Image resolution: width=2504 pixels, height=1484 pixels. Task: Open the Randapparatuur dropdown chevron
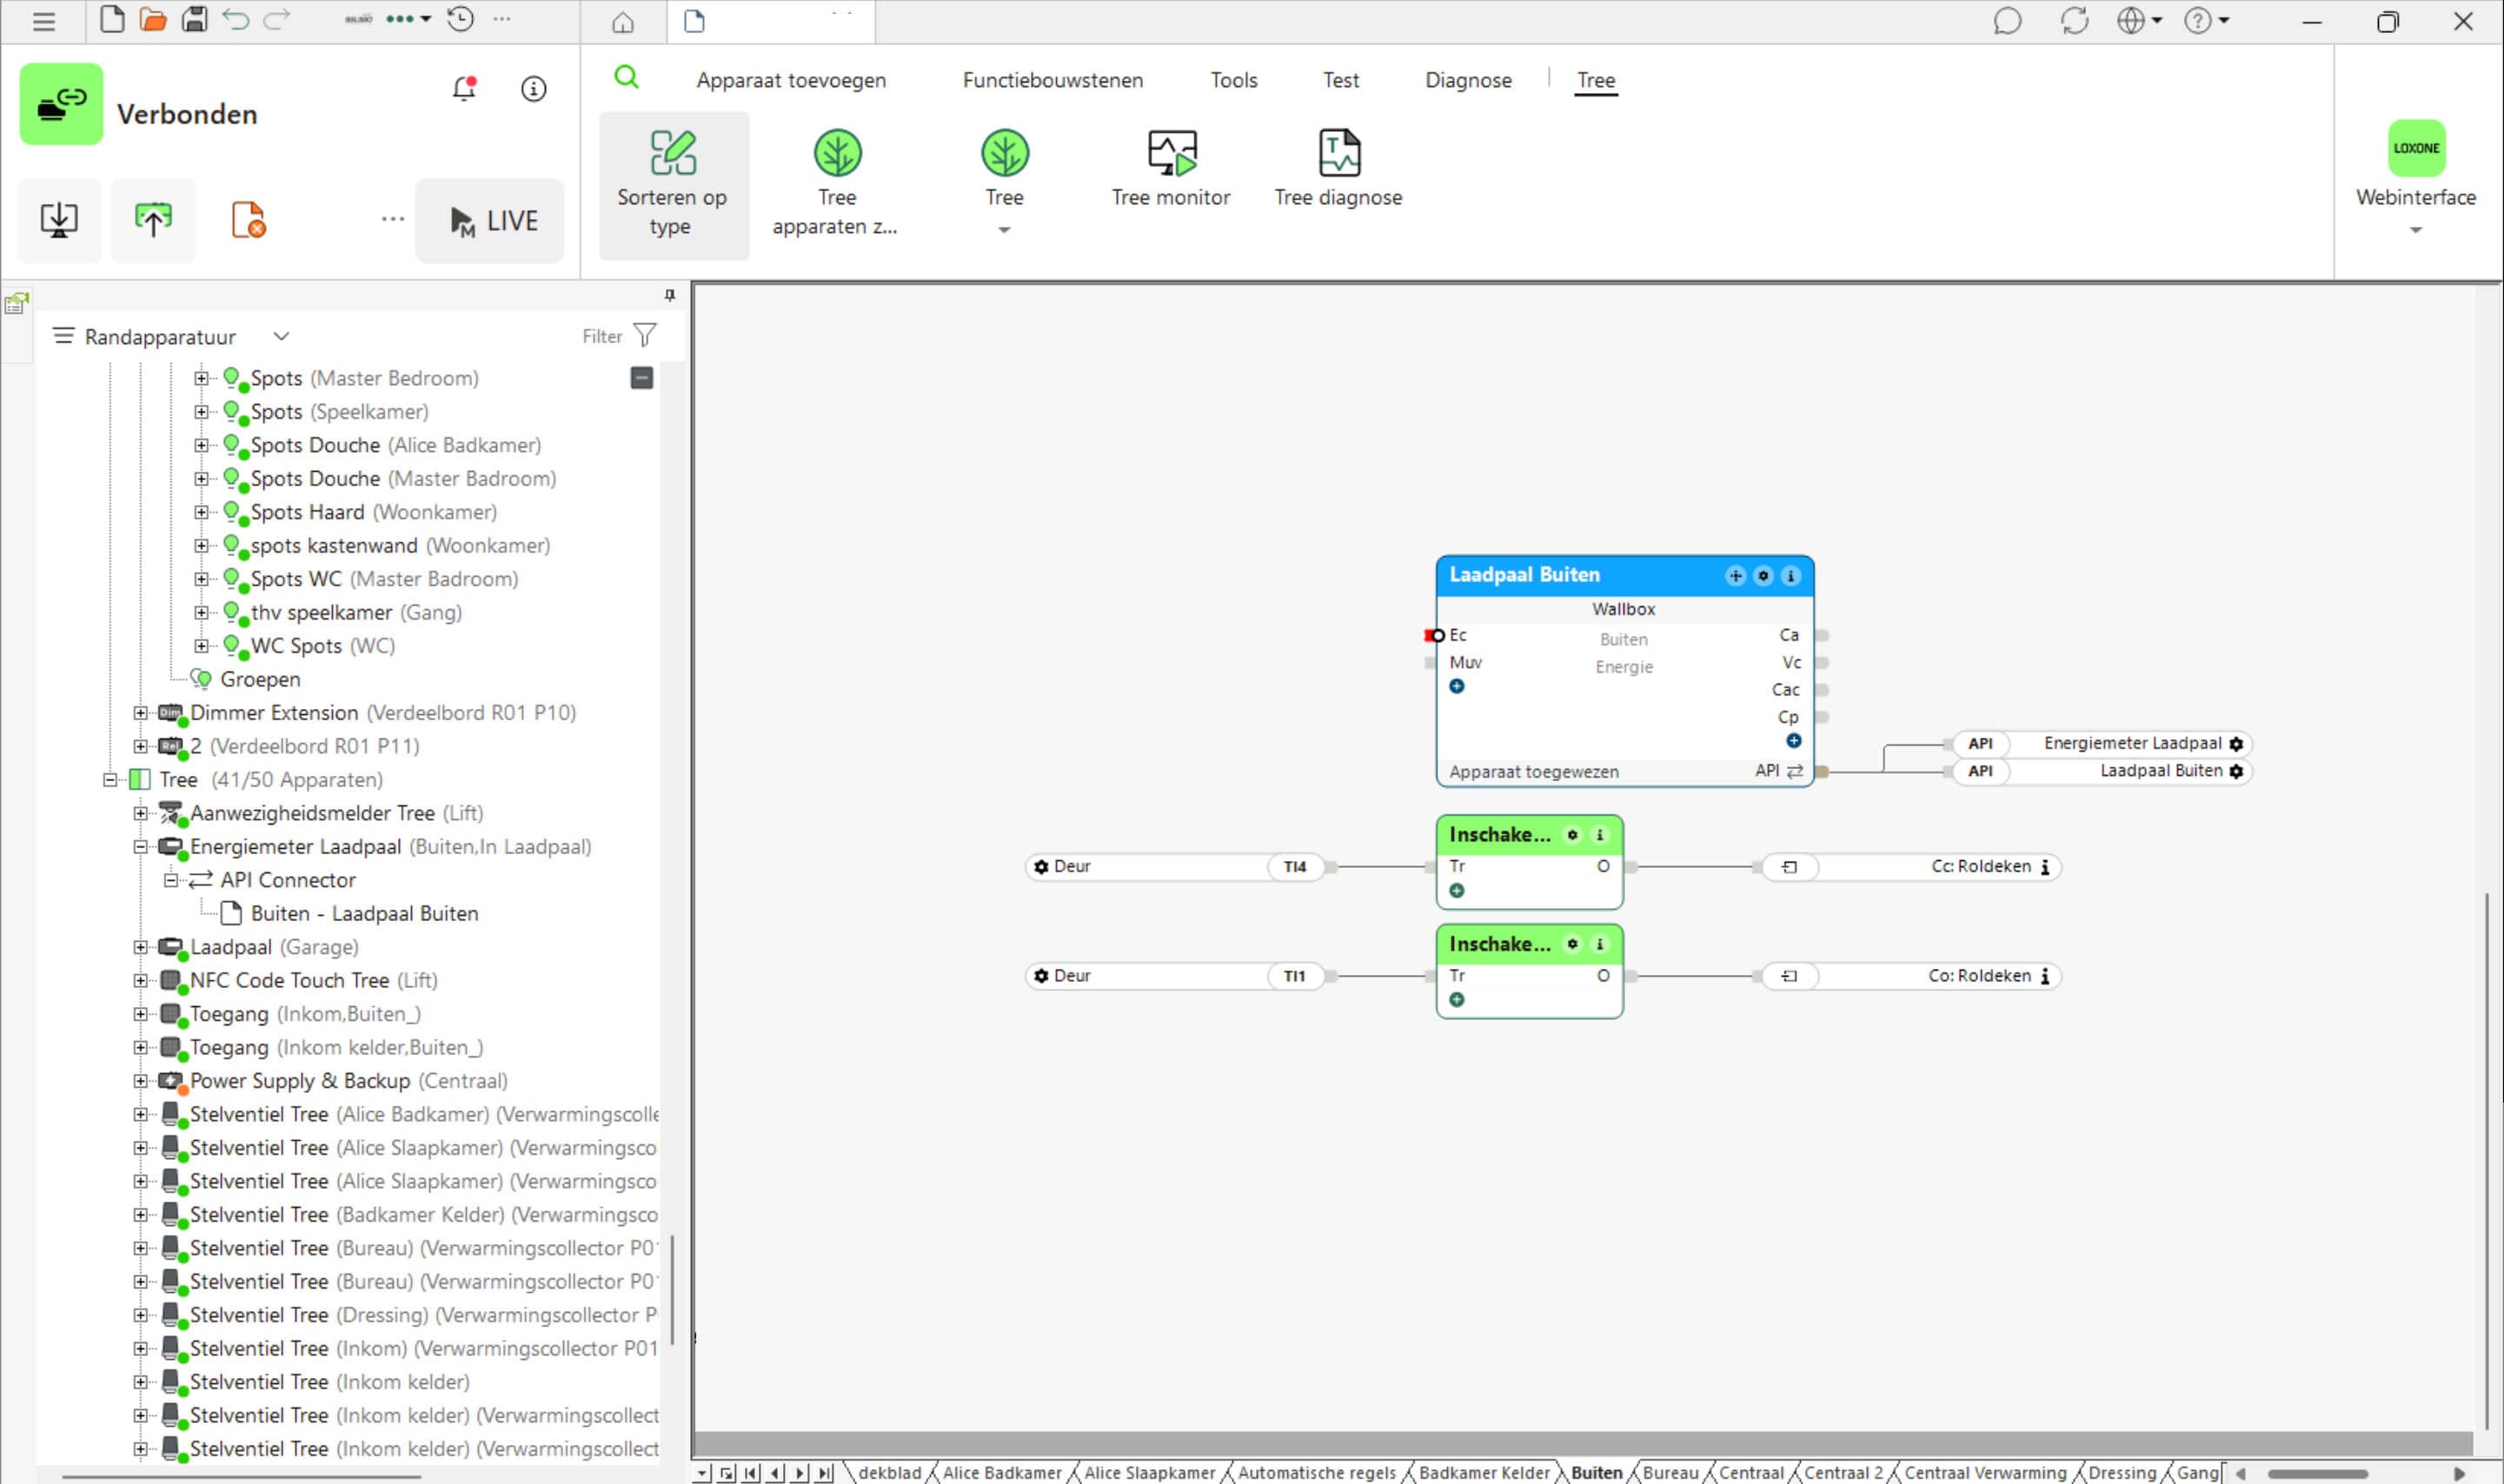pyautogui.click(x=282, y=336)
